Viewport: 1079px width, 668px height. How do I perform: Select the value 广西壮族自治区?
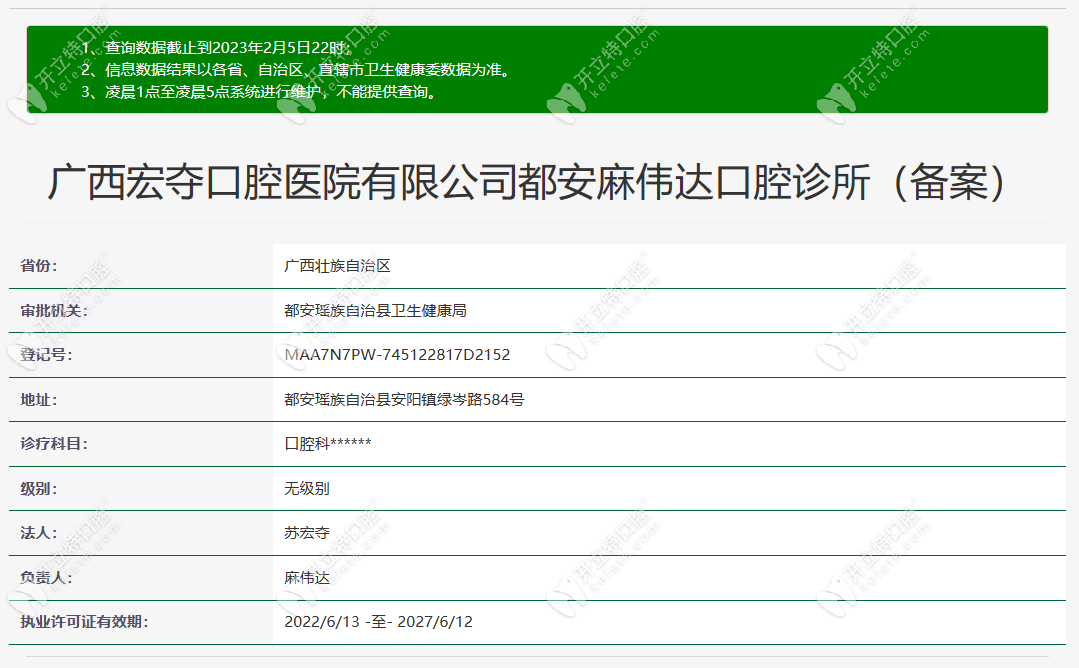(337, 266)
